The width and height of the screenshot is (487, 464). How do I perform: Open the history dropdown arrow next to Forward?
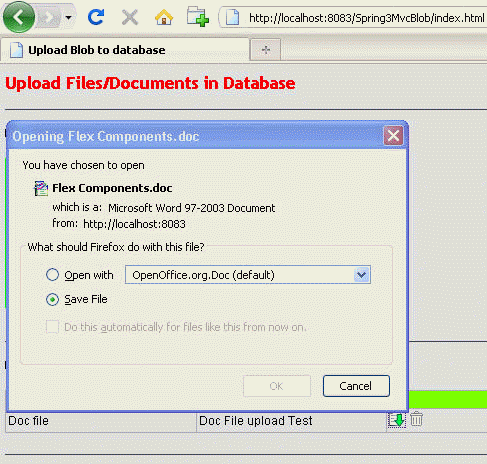[x=68, y=17]
